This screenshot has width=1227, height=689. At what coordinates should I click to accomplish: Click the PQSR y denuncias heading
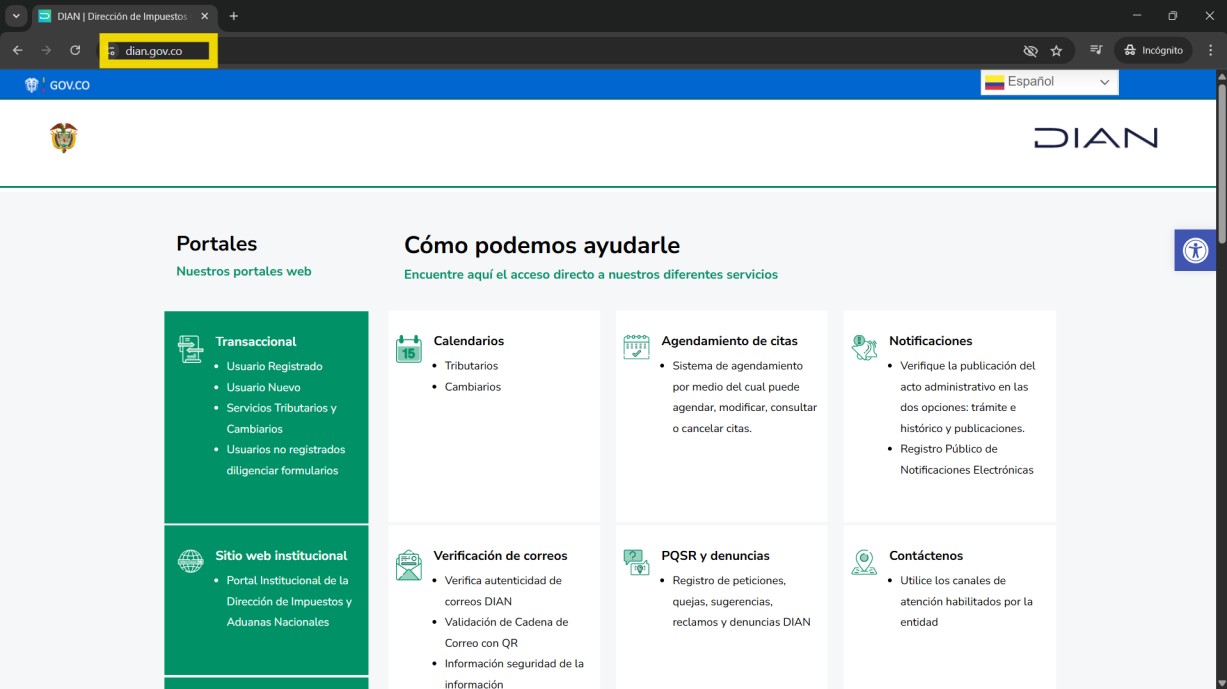click(x=716, y=556)
